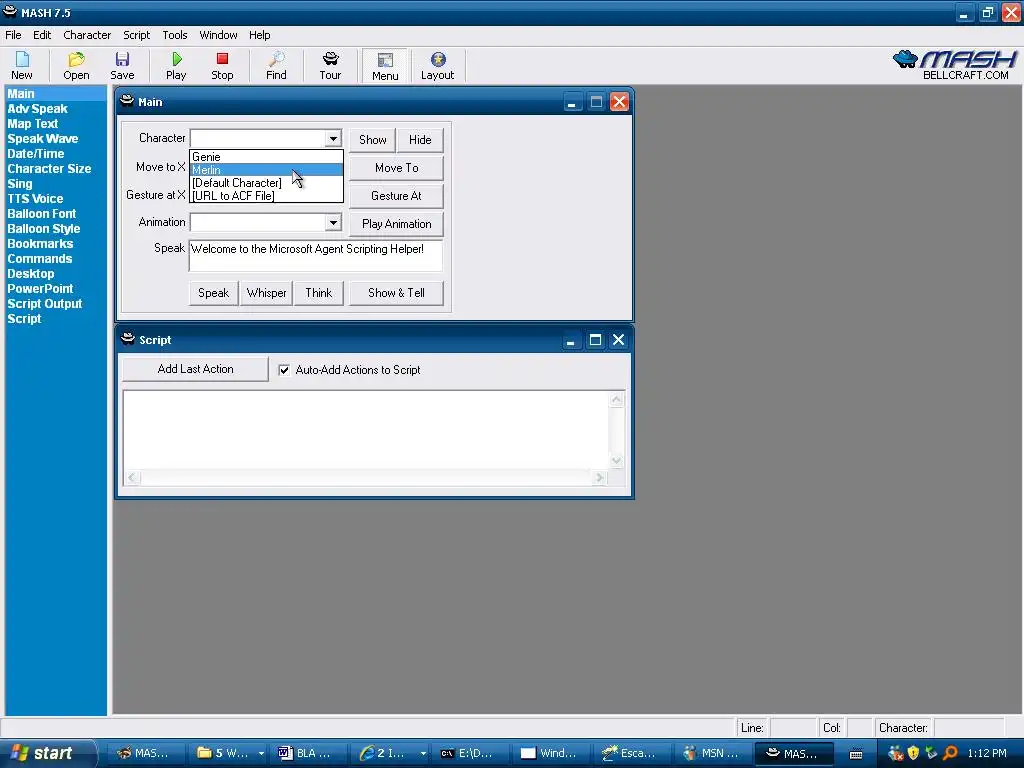Click inside the Script text area
Viewport: 1024px width, 768px height.
tap(366, 430)
